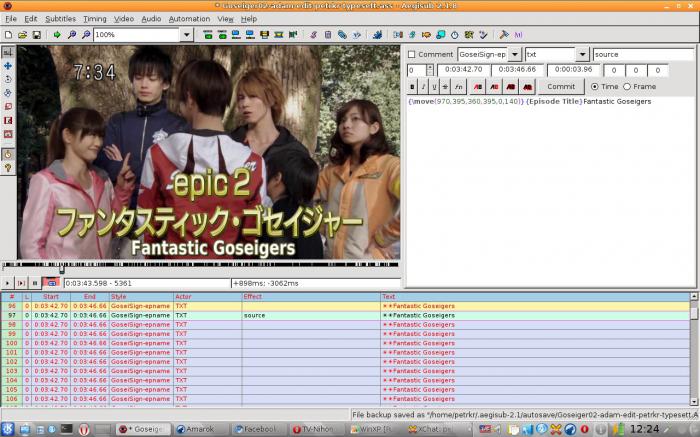Open the KDE application launcher menu

(8, 429)
